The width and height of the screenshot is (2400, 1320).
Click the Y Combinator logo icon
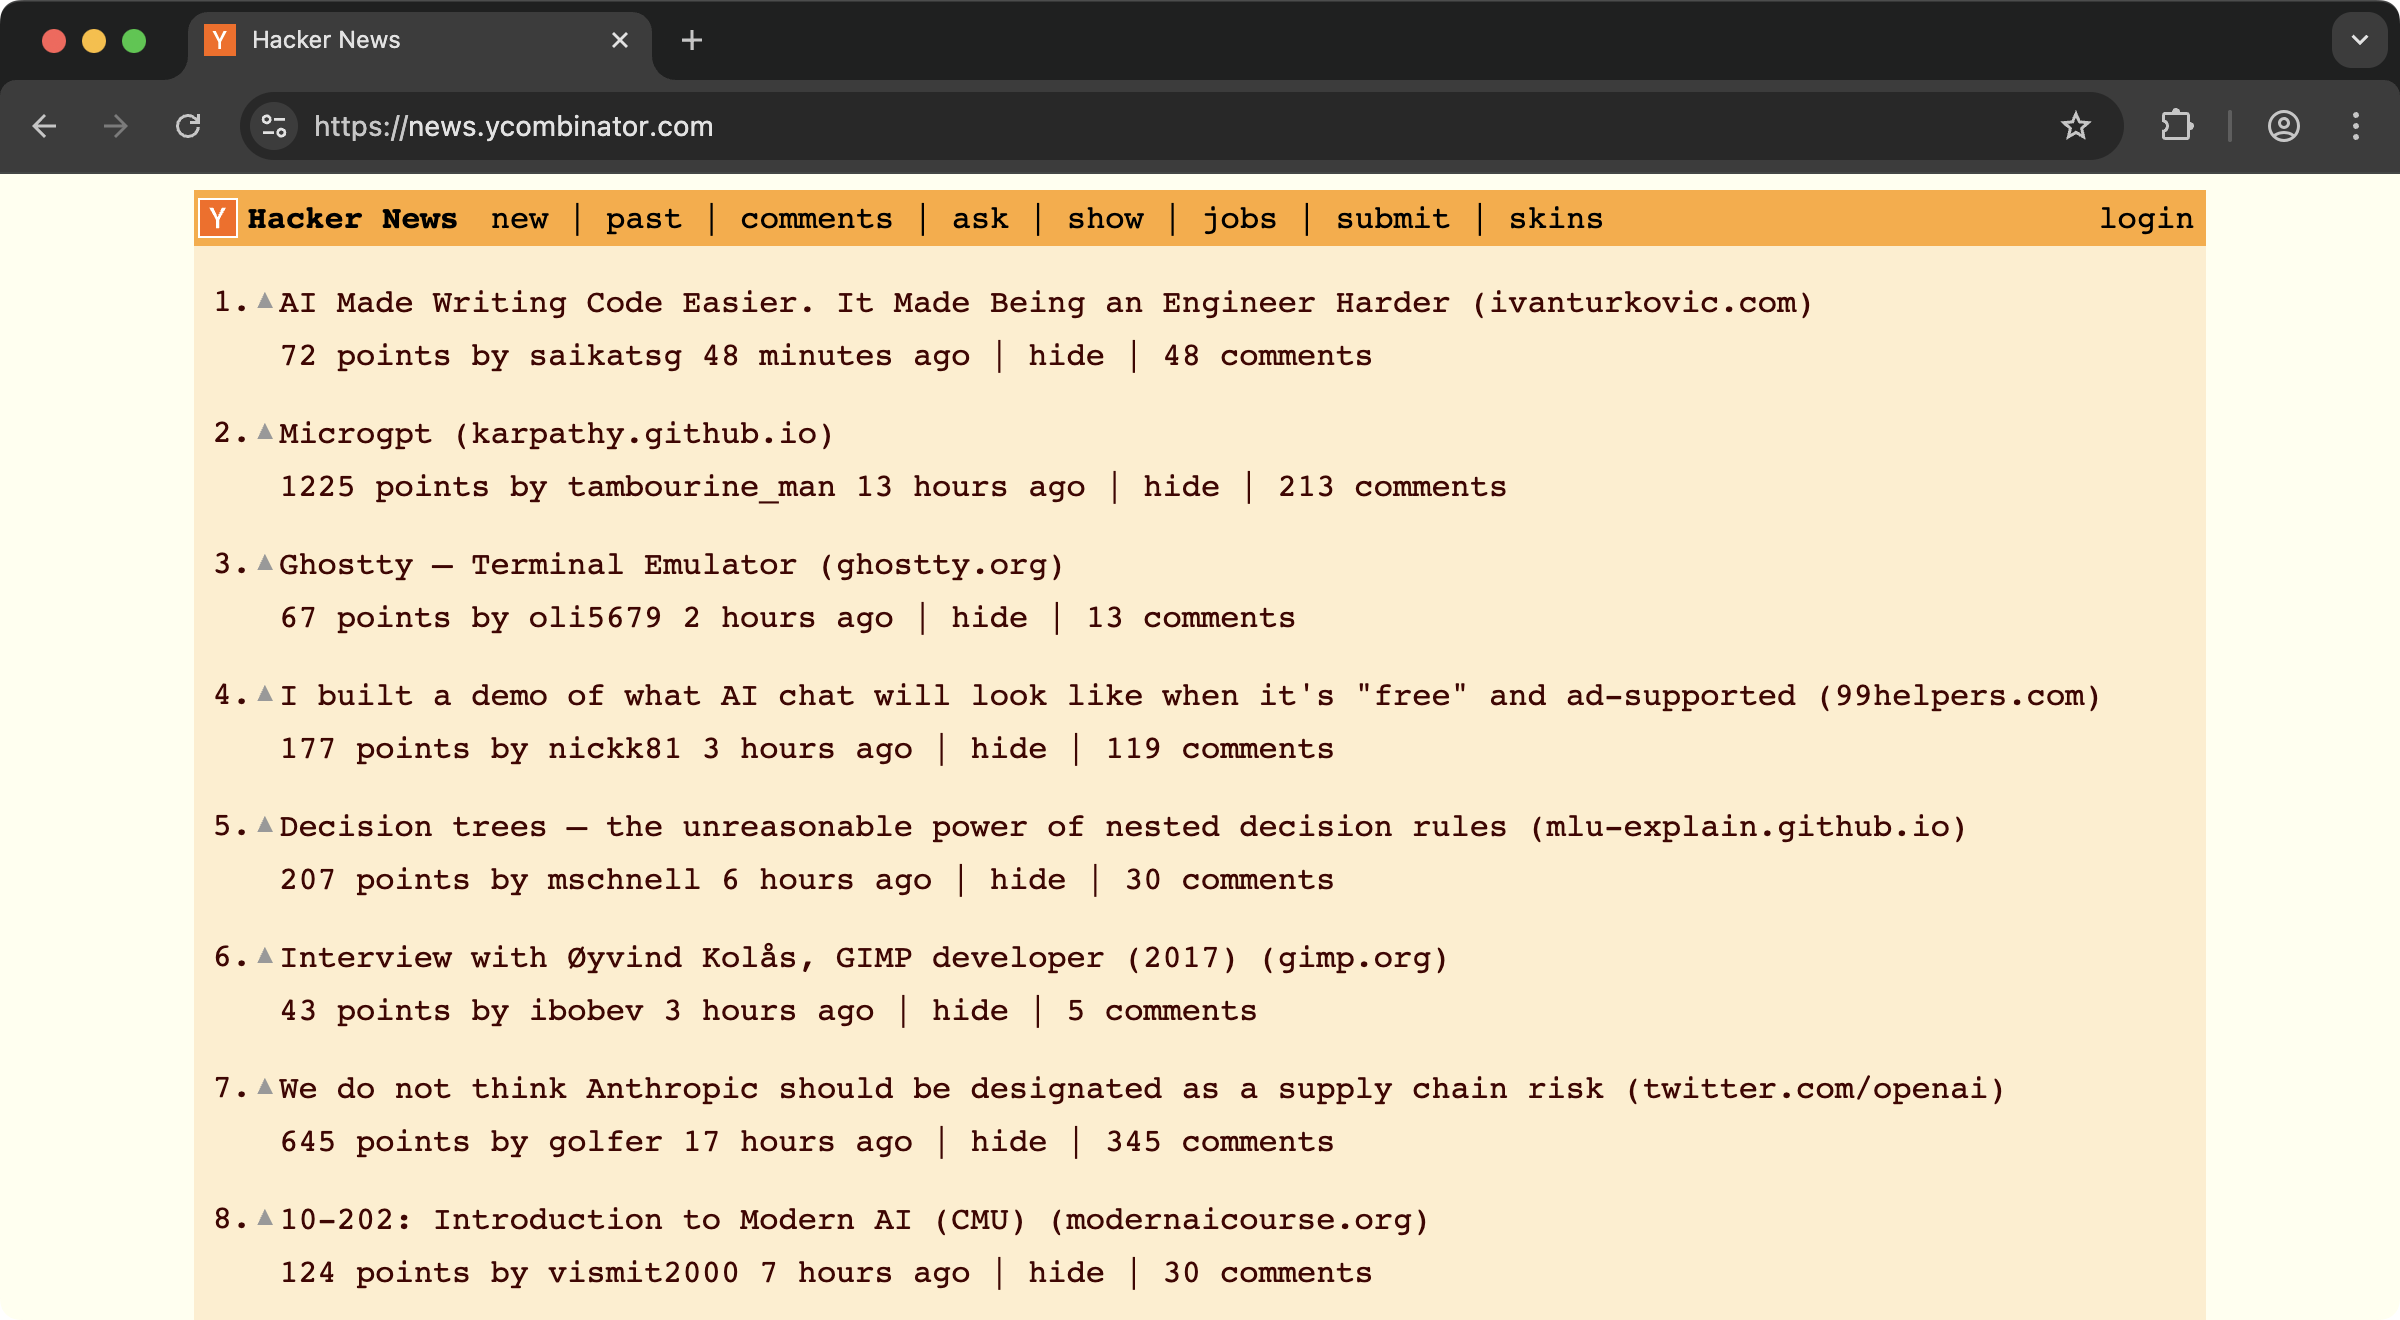click(x=217, y=218)
